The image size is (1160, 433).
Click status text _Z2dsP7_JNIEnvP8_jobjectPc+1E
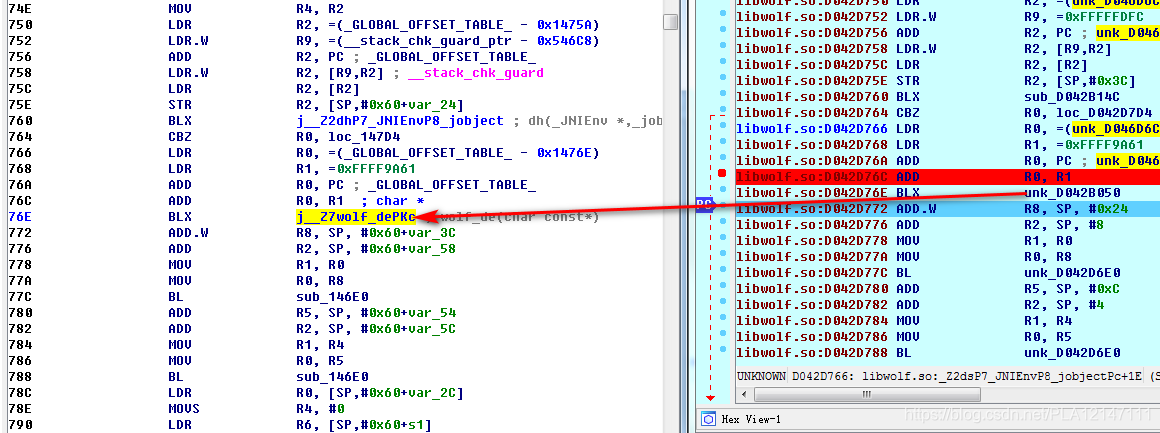[1042, 377]
